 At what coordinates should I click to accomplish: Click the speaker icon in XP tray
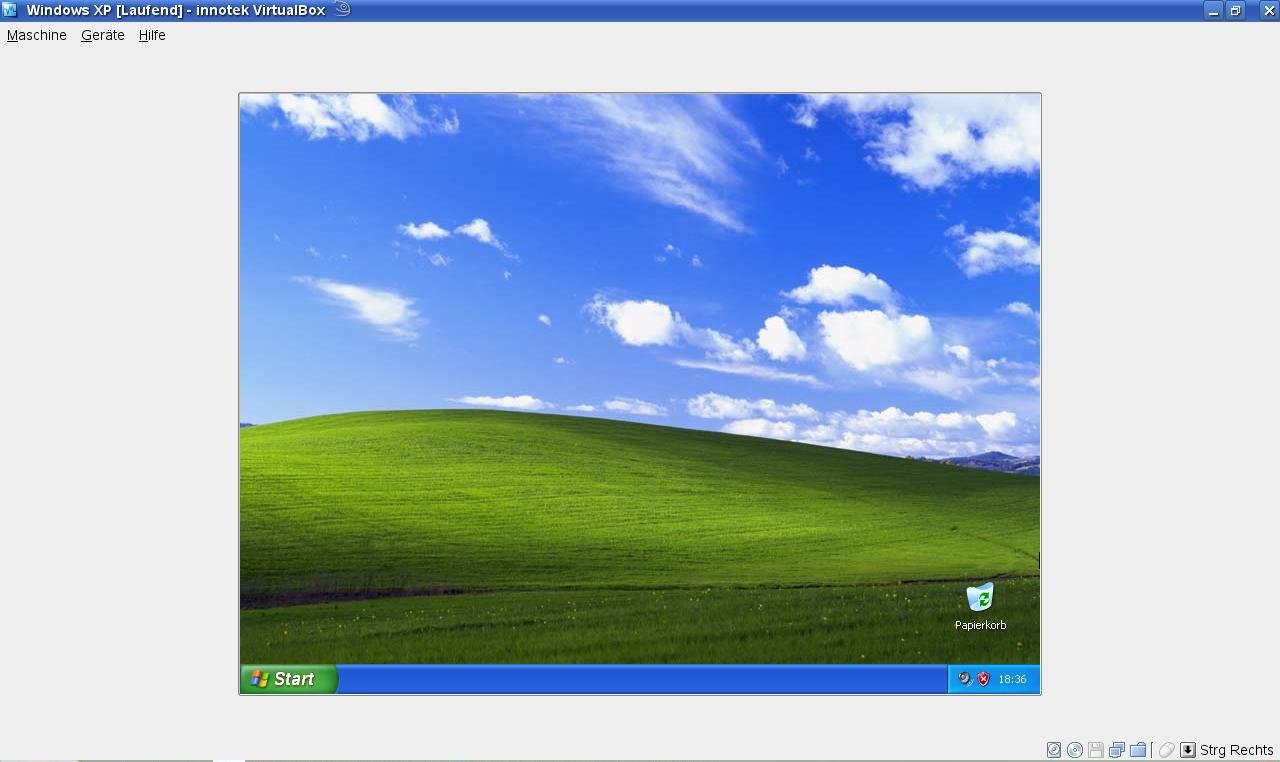tap(965, 679)
